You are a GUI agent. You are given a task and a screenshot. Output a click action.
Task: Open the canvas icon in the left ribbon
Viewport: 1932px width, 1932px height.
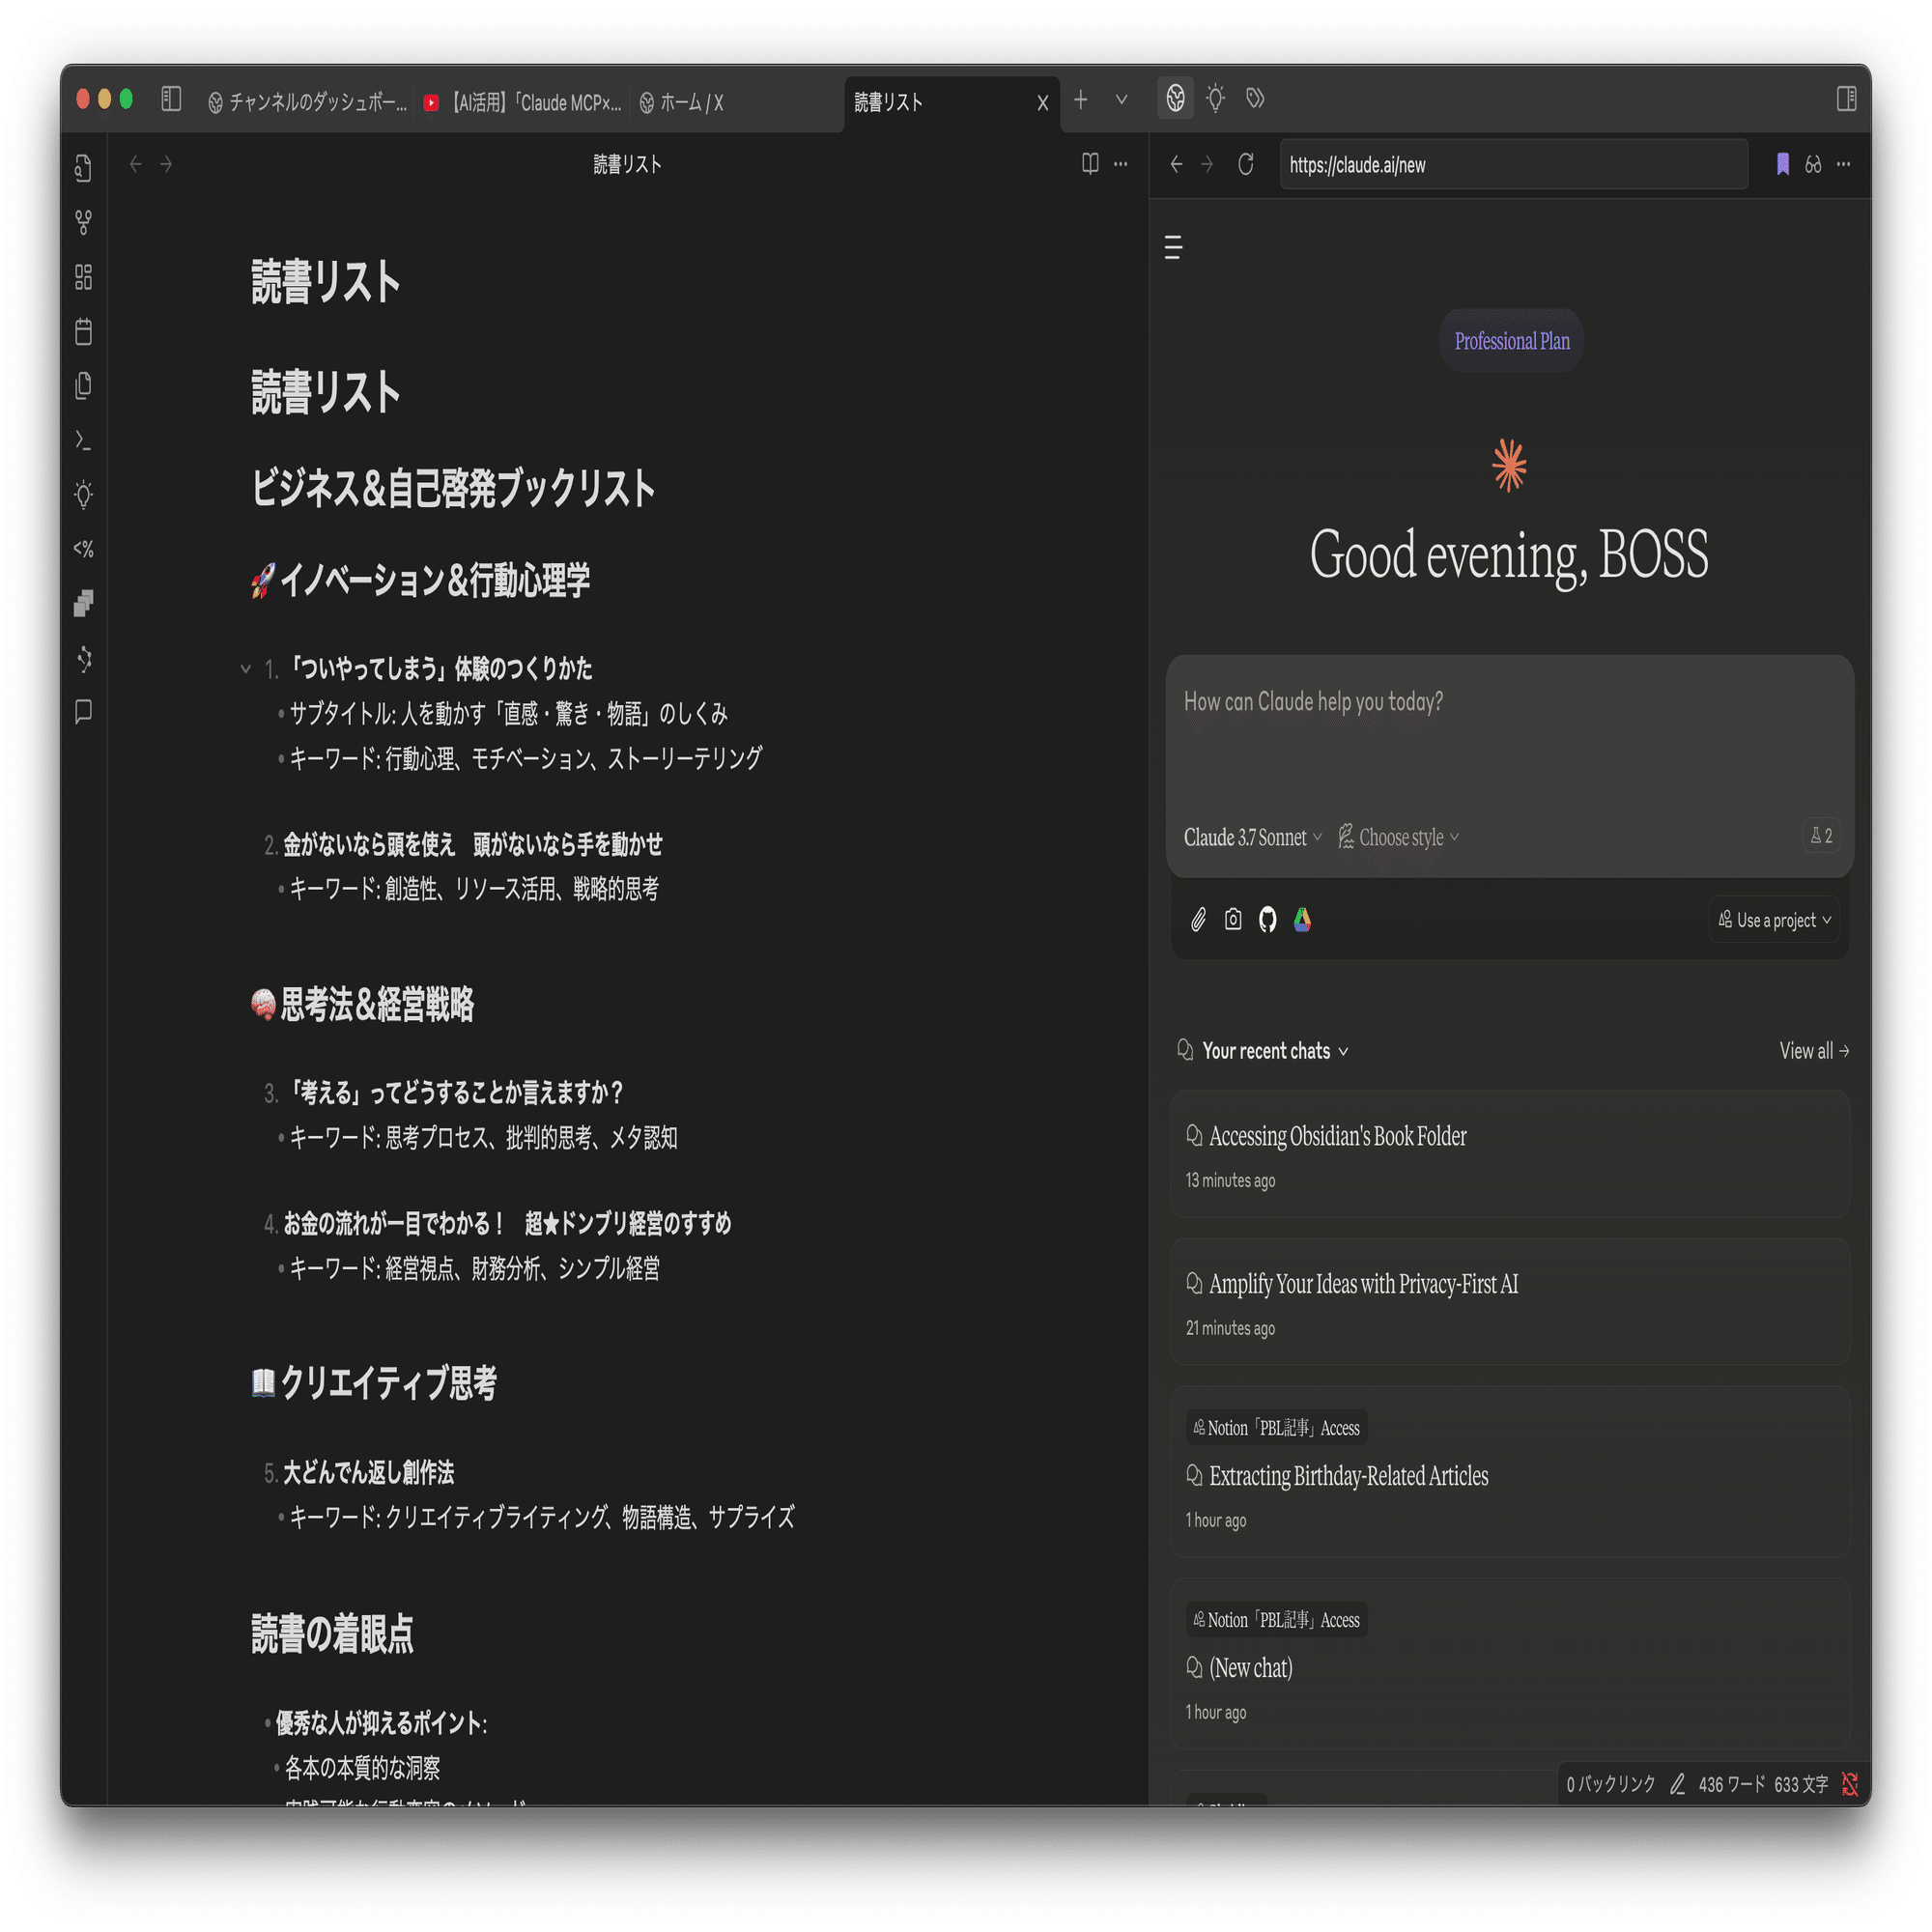84,277
